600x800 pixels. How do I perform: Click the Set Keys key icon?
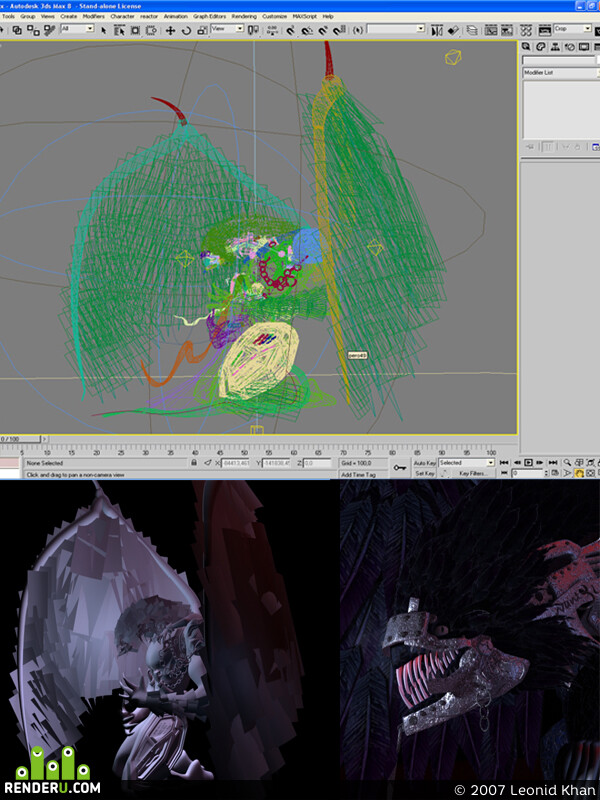pyautogui.click(x=399, y=468)
